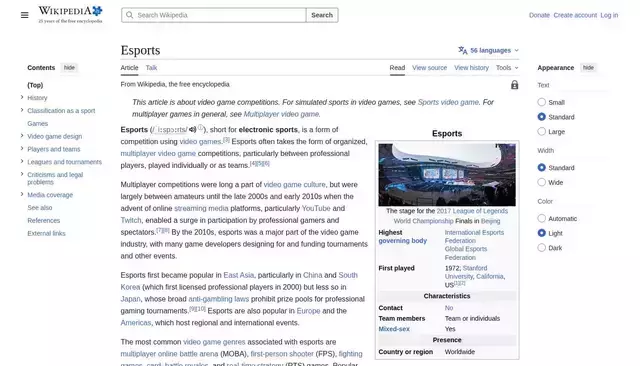Expand Players and teams chevron

click(x=22, y=149)
